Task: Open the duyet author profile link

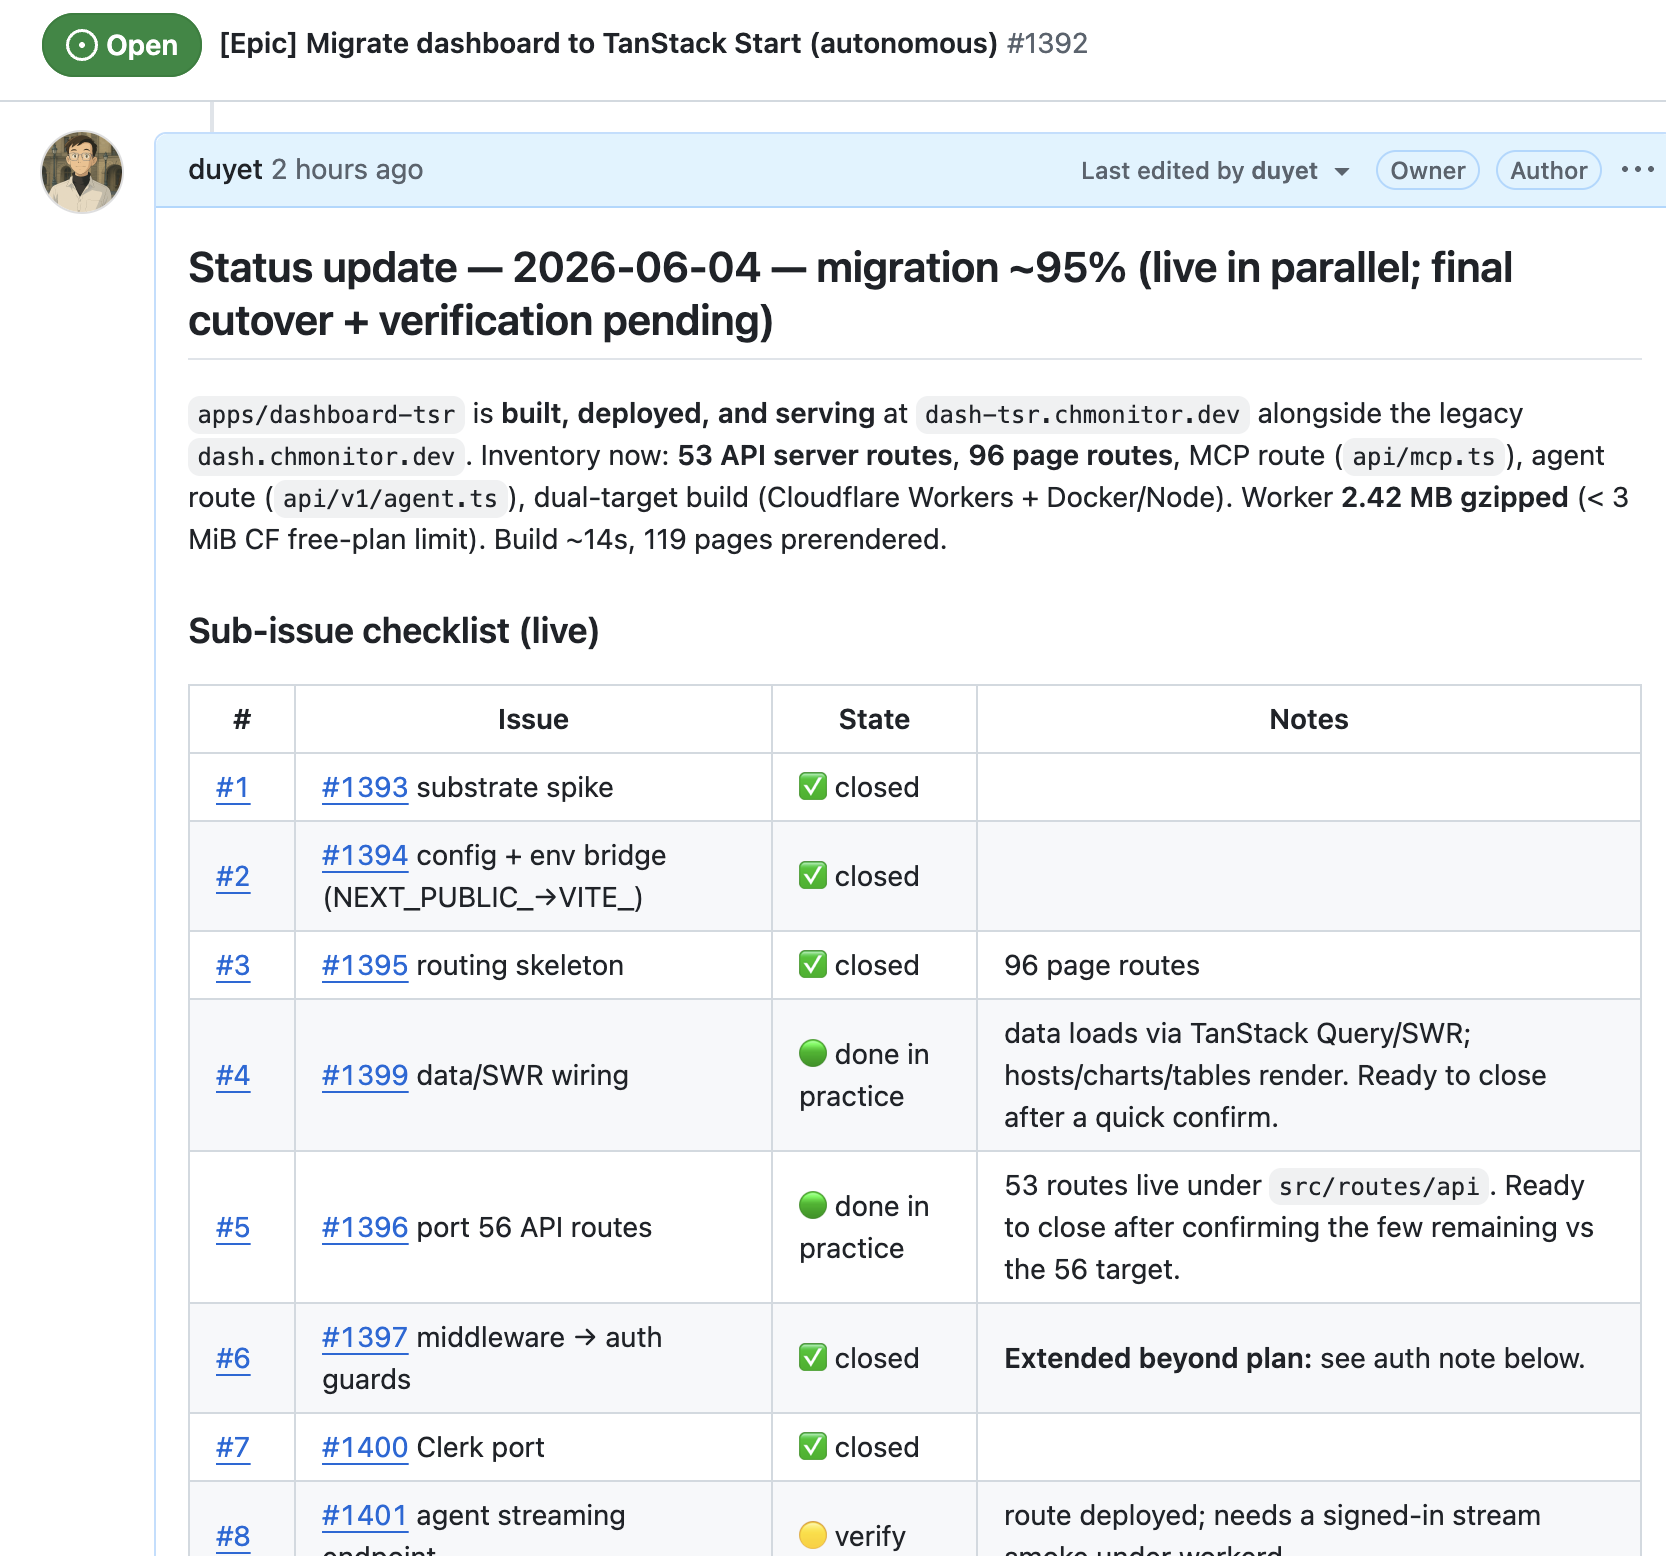Action: click(225, 170)
